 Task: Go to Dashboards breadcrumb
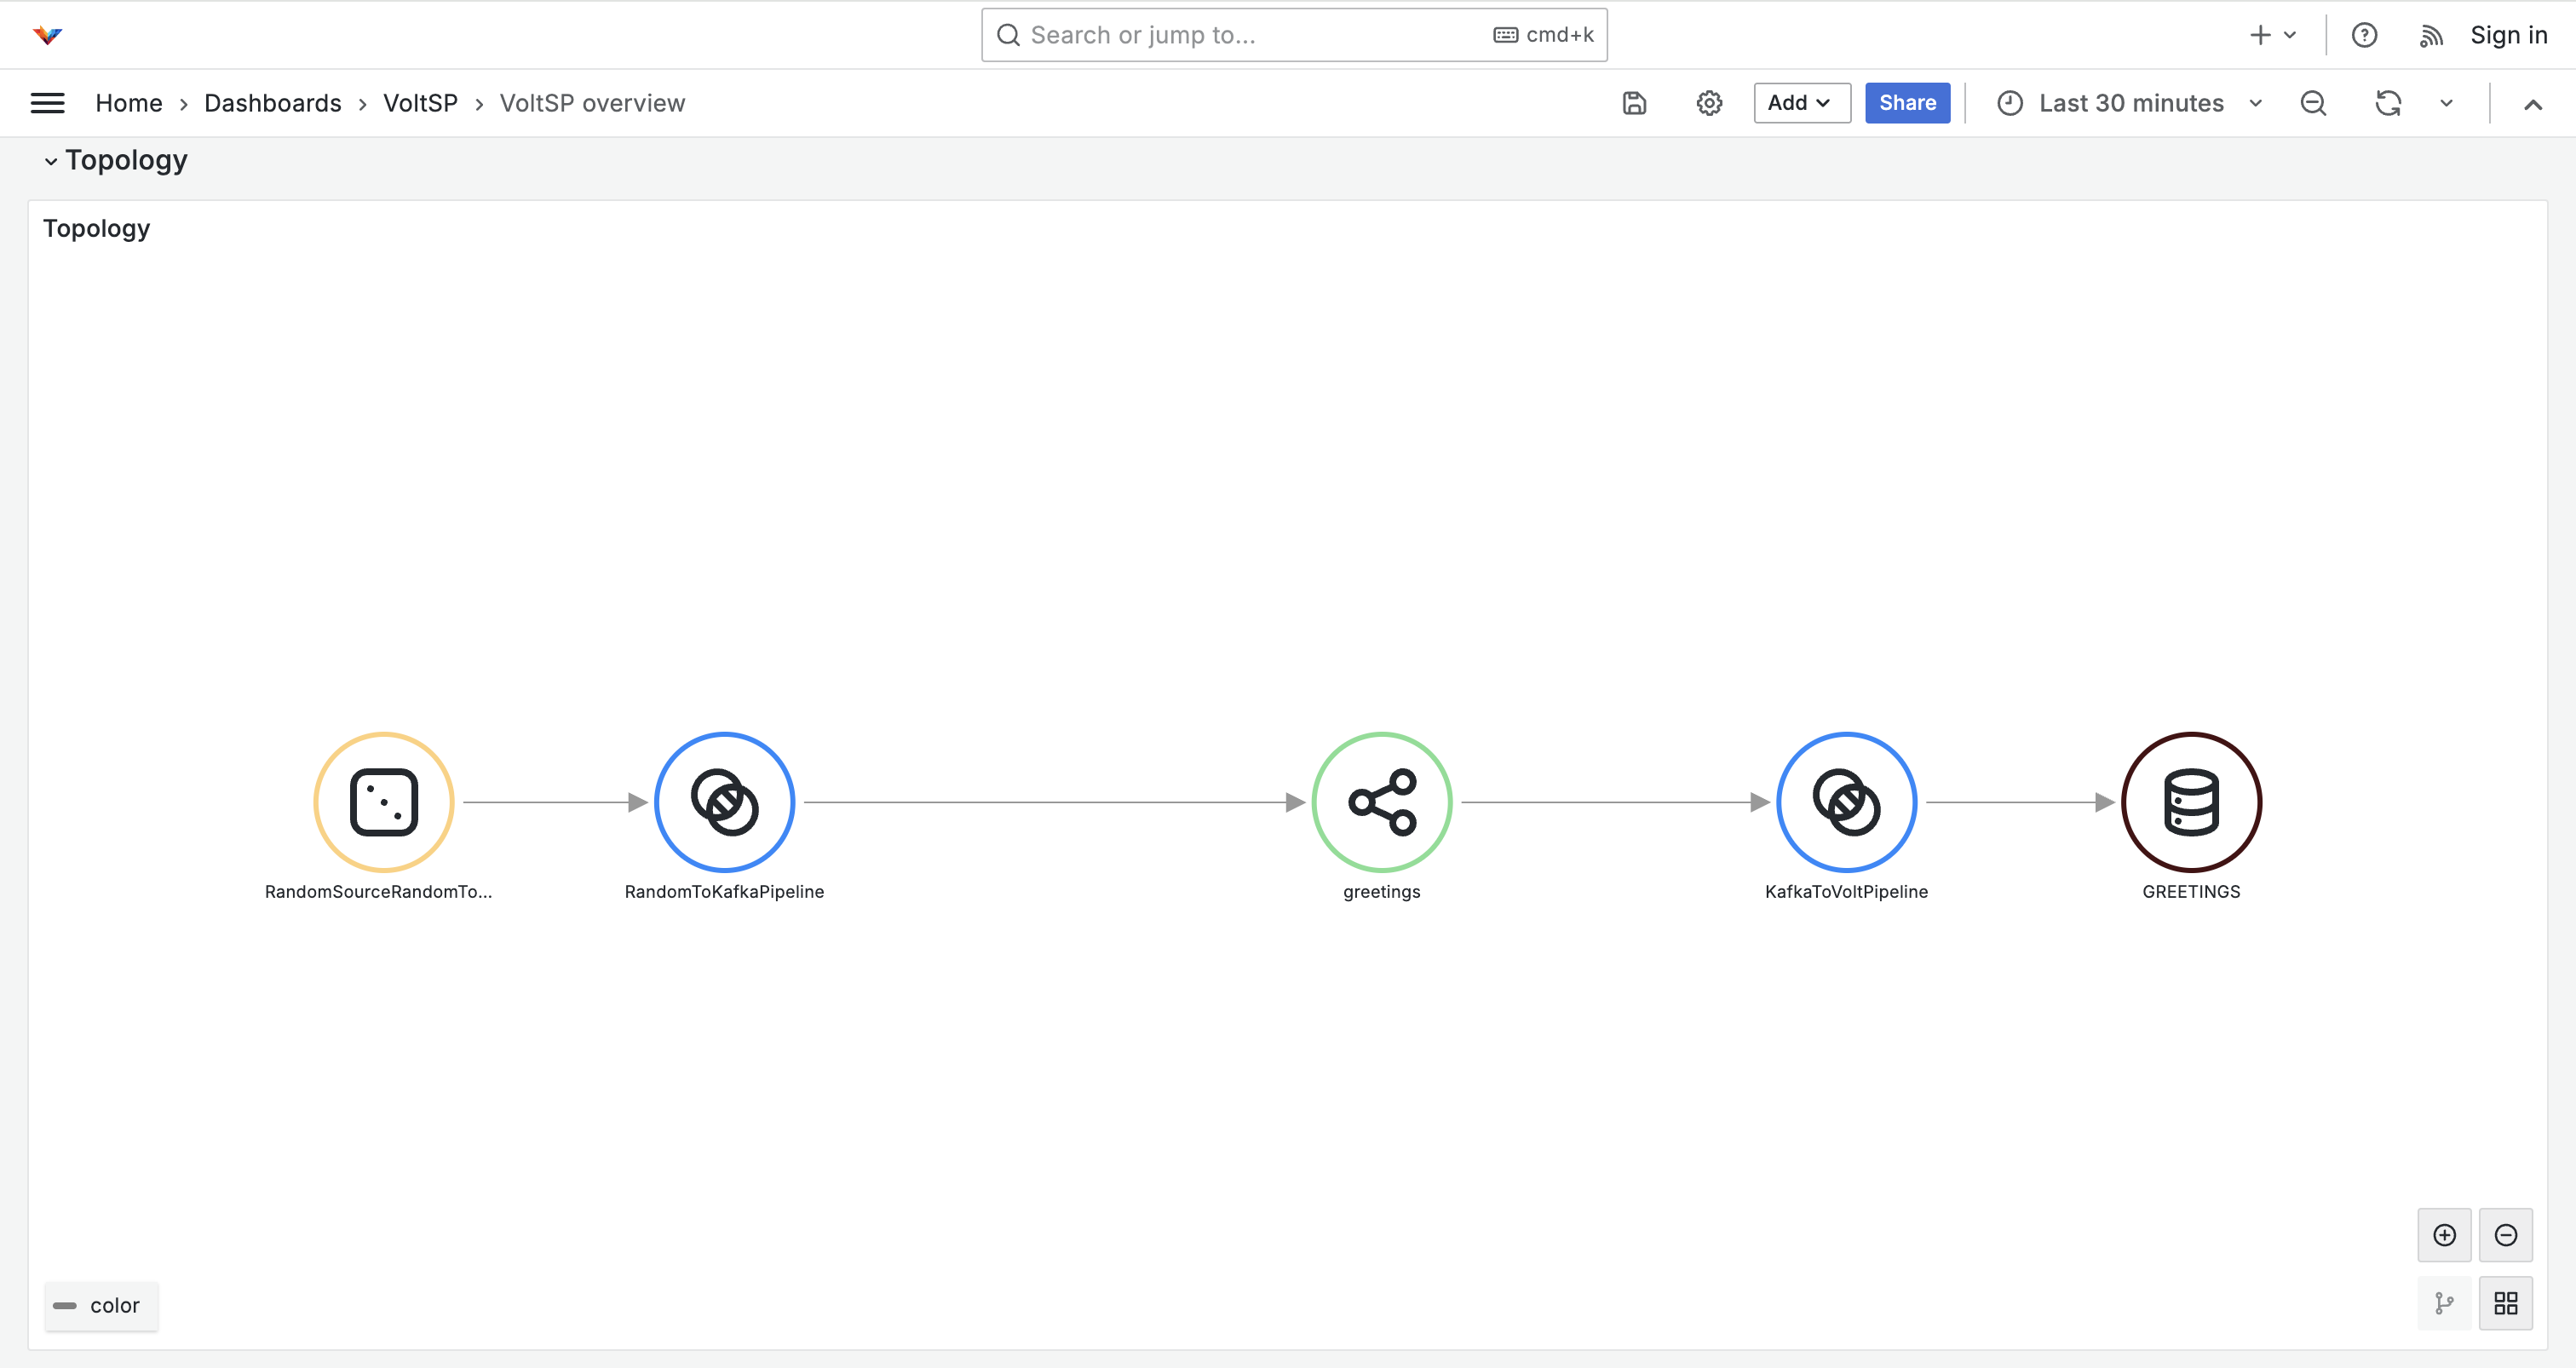[272, 103]
